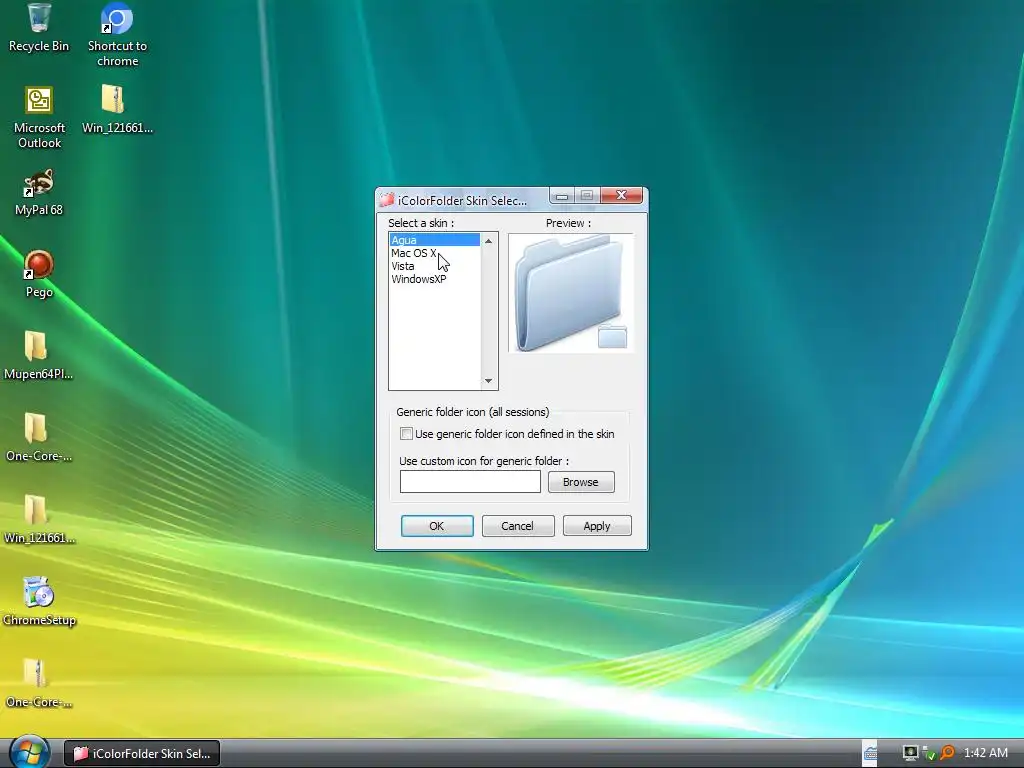Image resolution: width=1024 pixels, height=768 pixels.
Task: Click the on-screen keyboard tray icon
Action: pos(870,753)
